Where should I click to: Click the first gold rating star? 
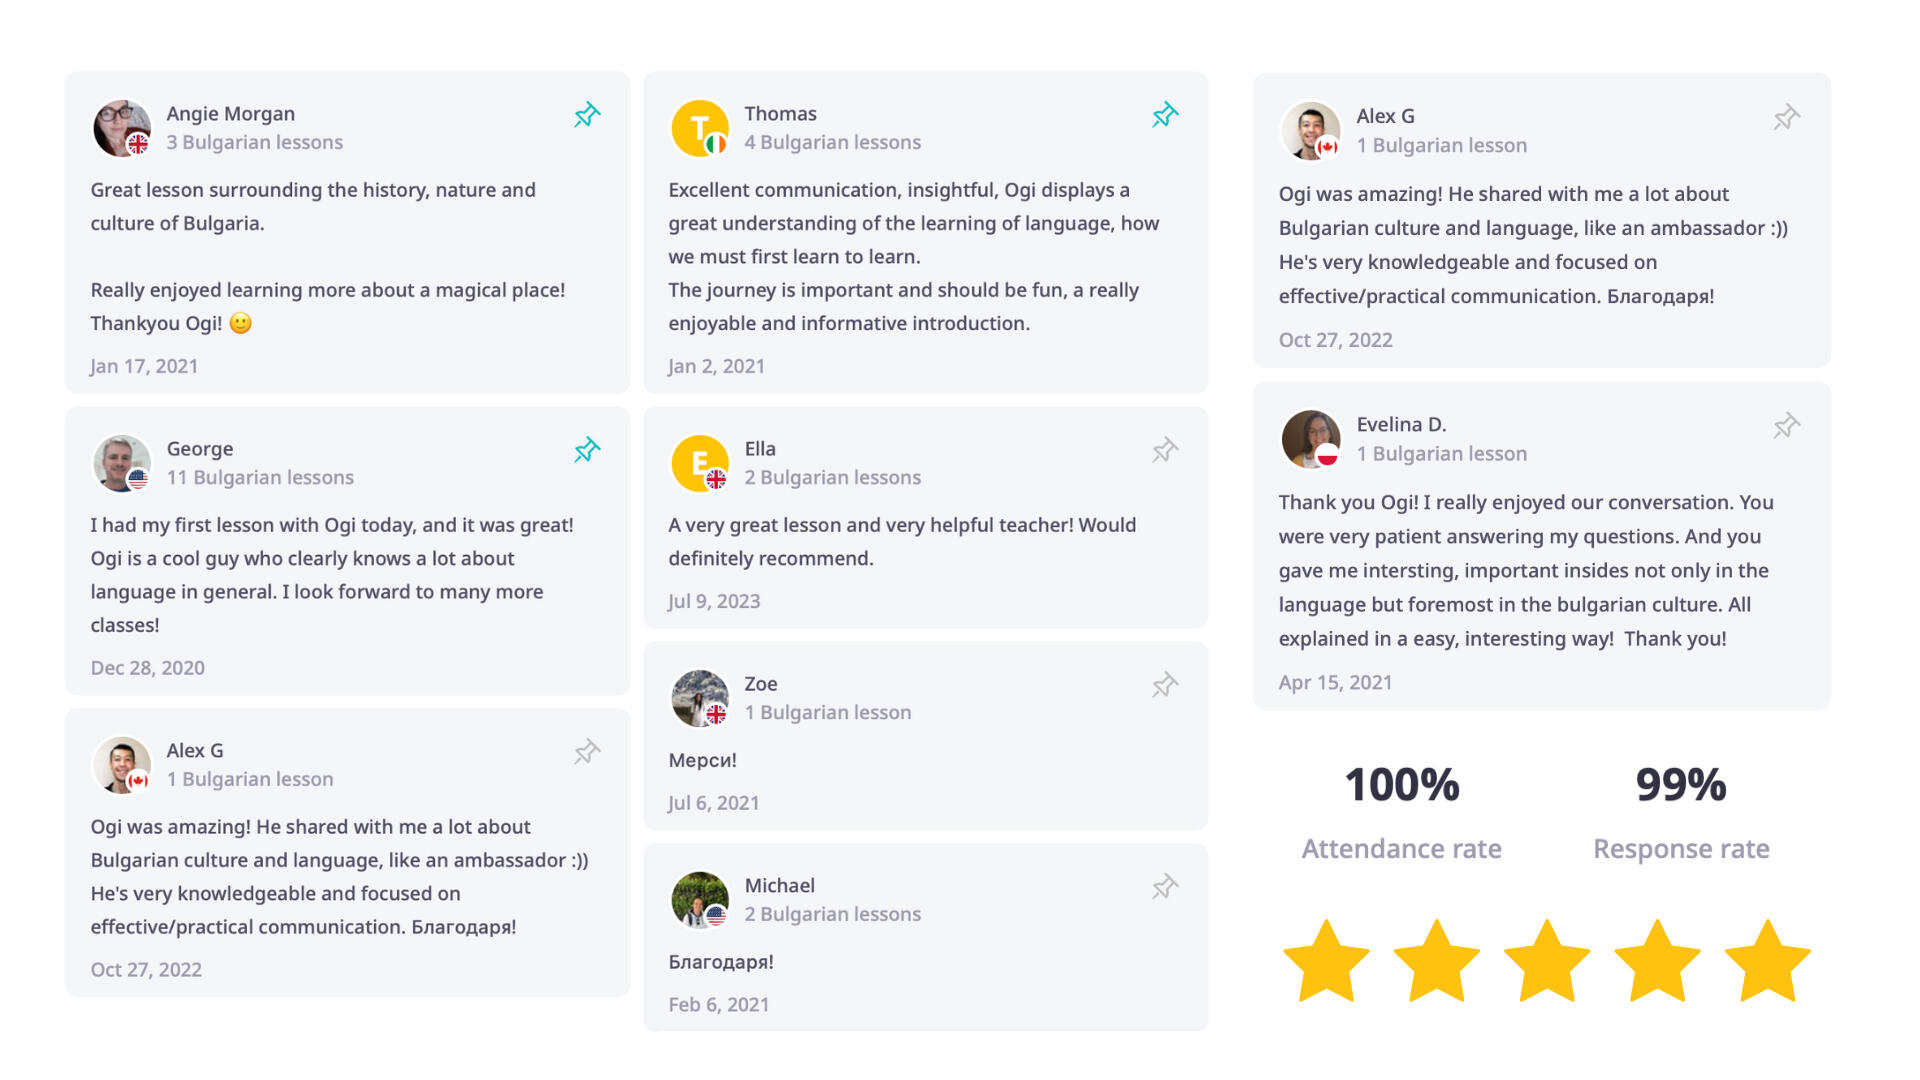(x=1326, y=962)
